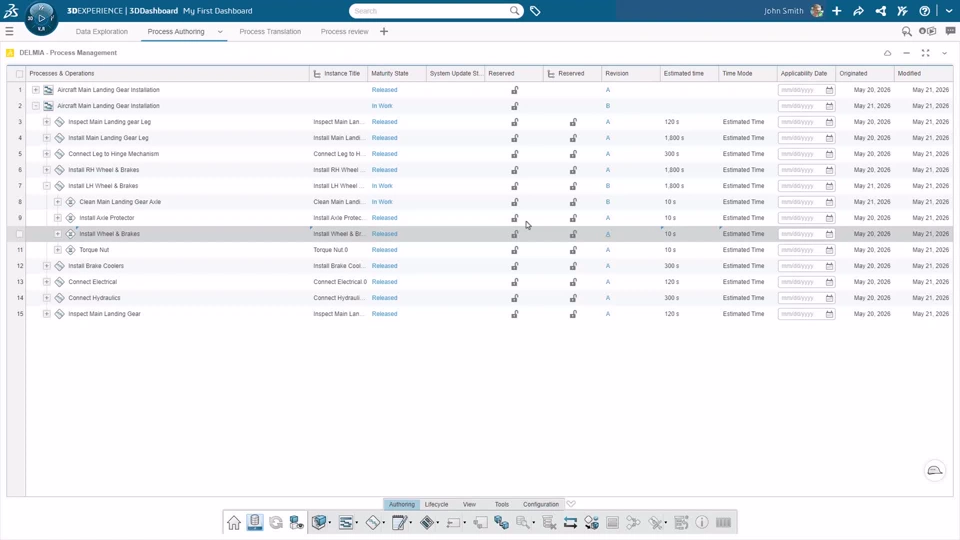Open the top-right chevron next to Help
The image size is (960, 540).
(949, 11)
